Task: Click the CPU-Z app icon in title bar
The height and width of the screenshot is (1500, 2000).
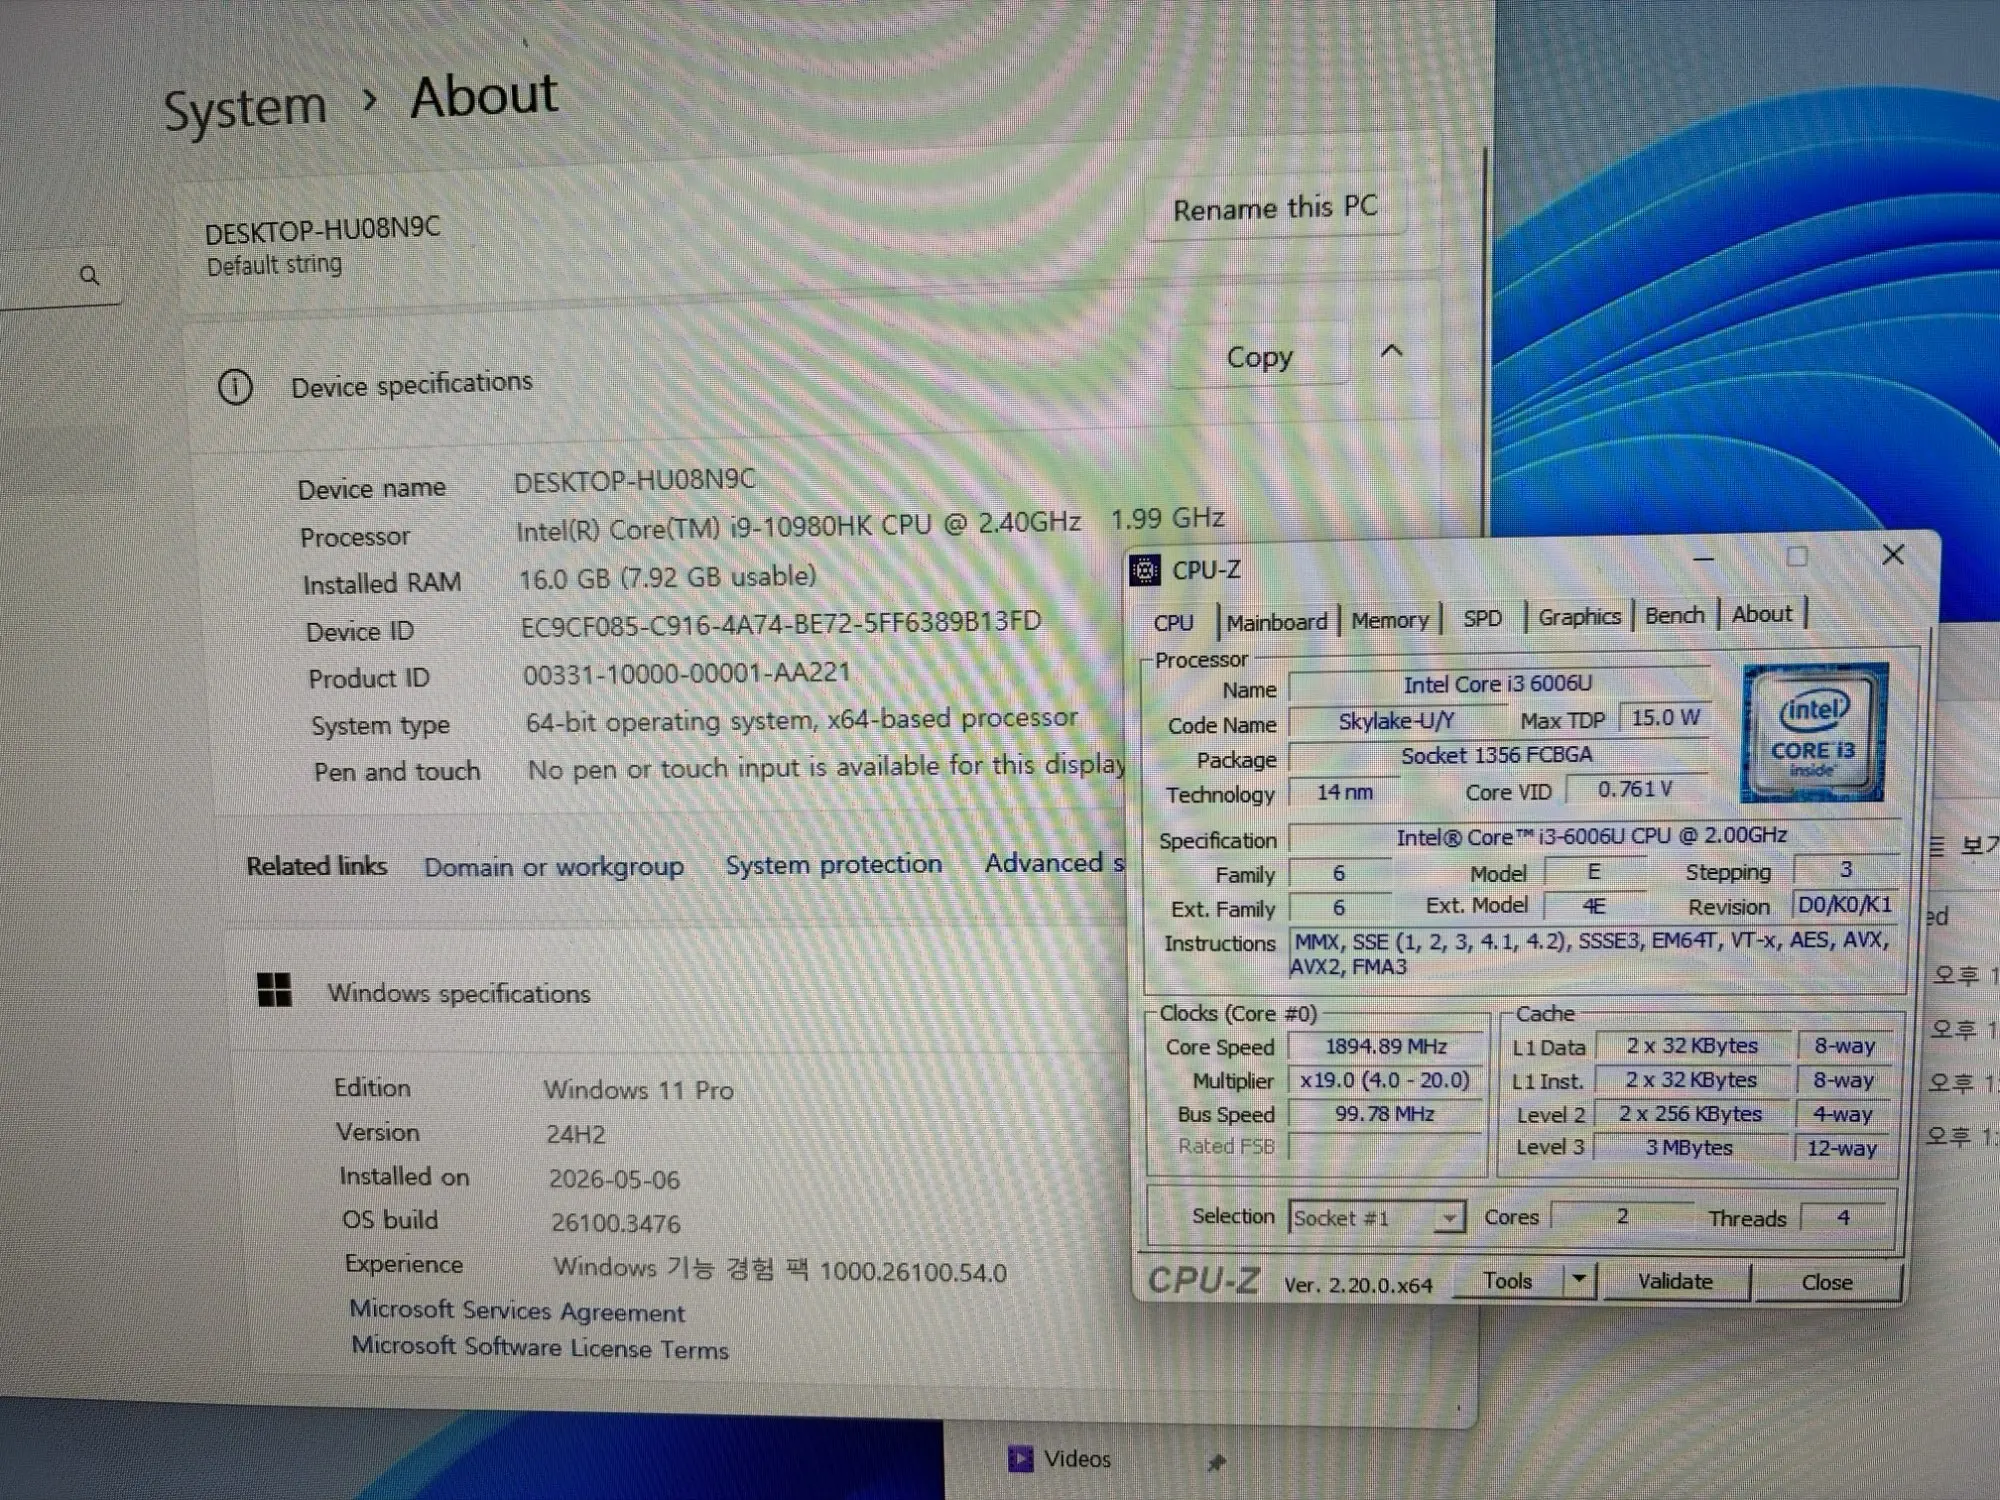Action: (1144, 570)
